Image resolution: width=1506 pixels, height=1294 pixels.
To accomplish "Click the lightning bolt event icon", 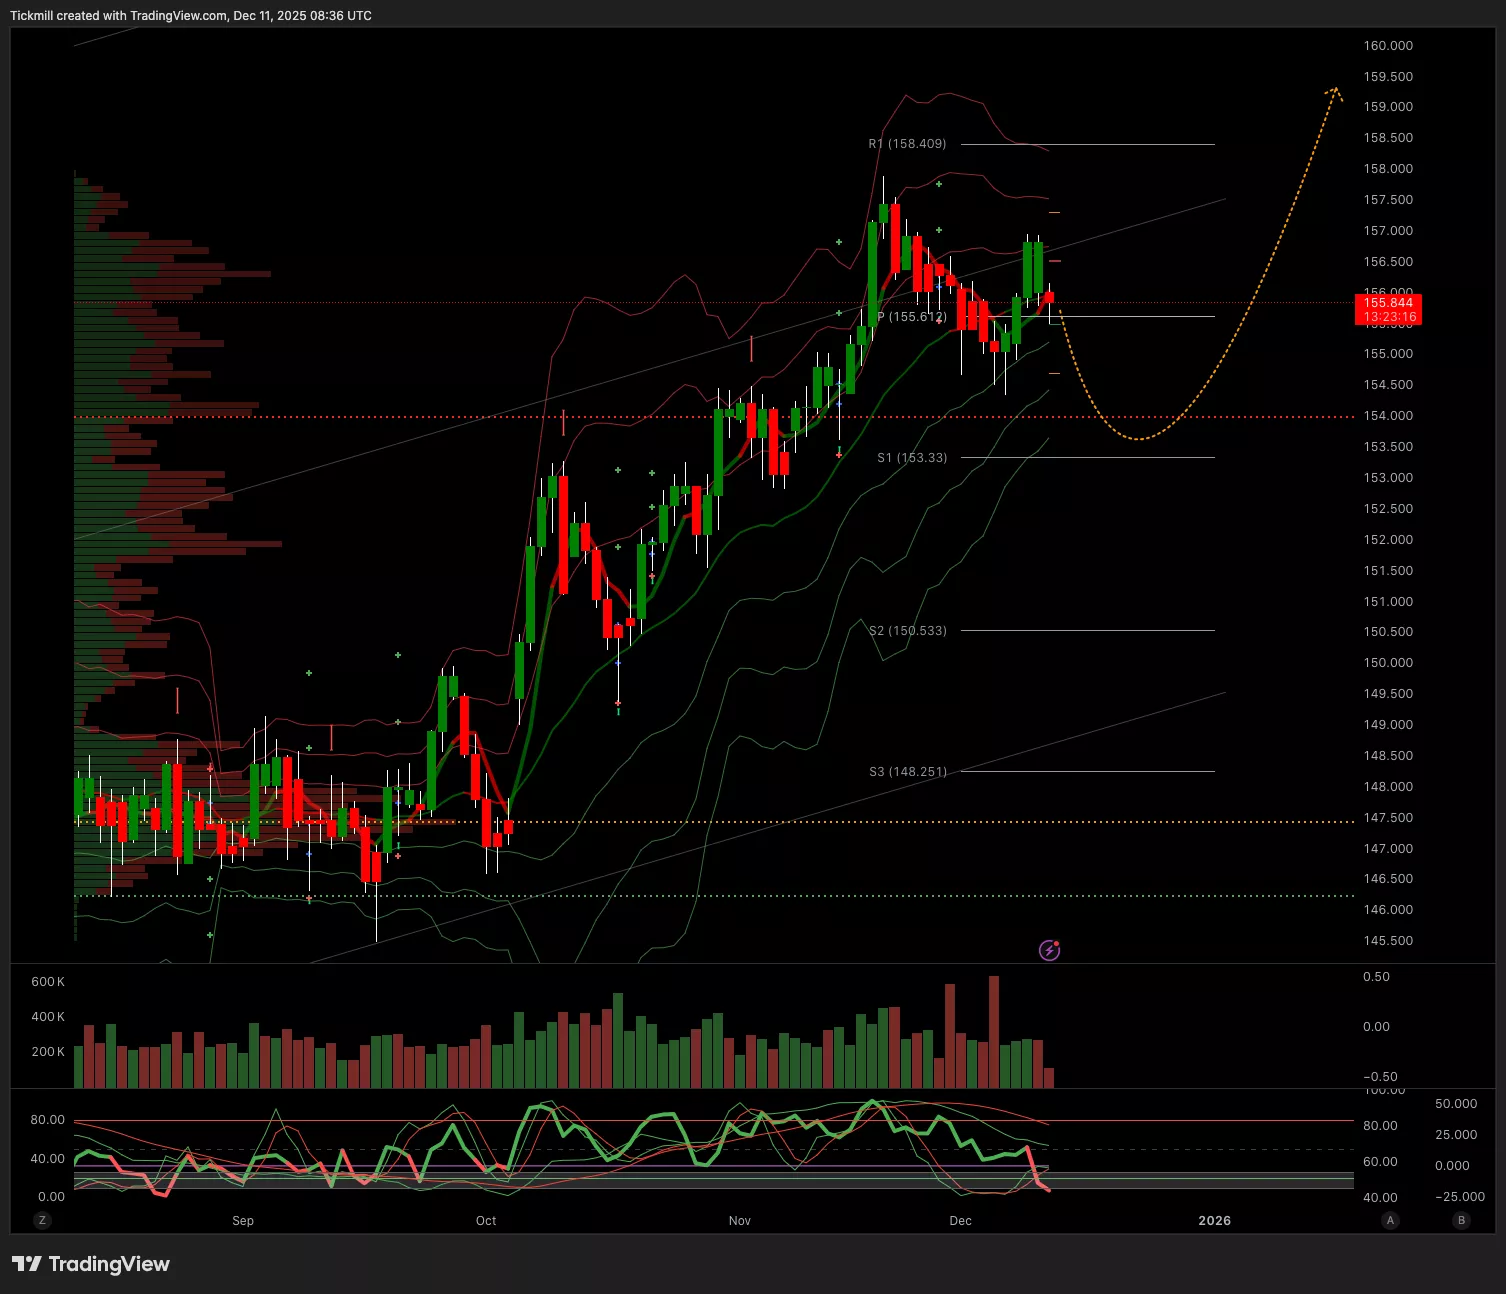I will point(1049,950).
